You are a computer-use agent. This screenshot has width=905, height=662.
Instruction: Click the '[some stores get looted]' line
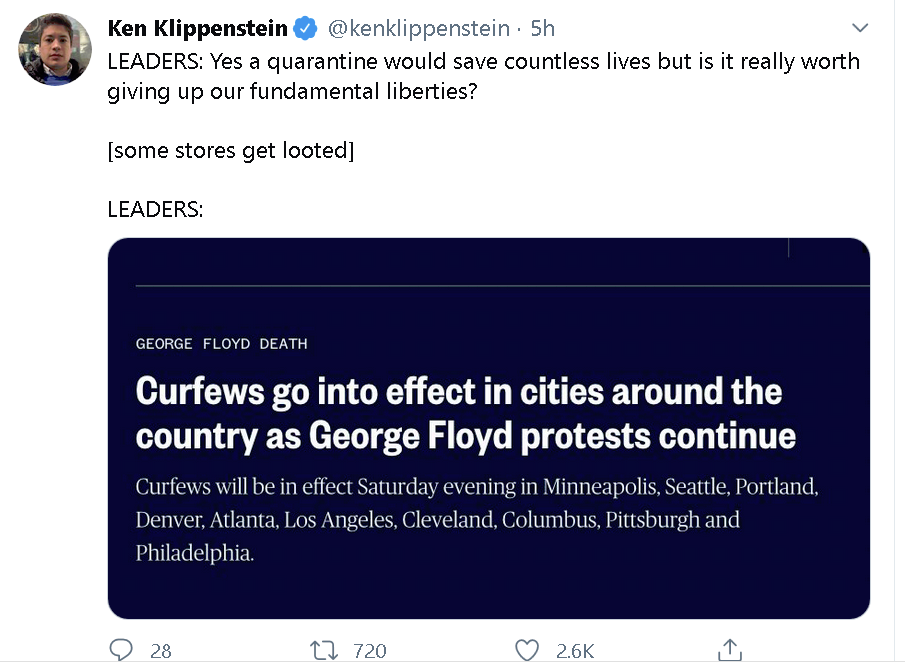pyautogui.click(x=231, y=151)
